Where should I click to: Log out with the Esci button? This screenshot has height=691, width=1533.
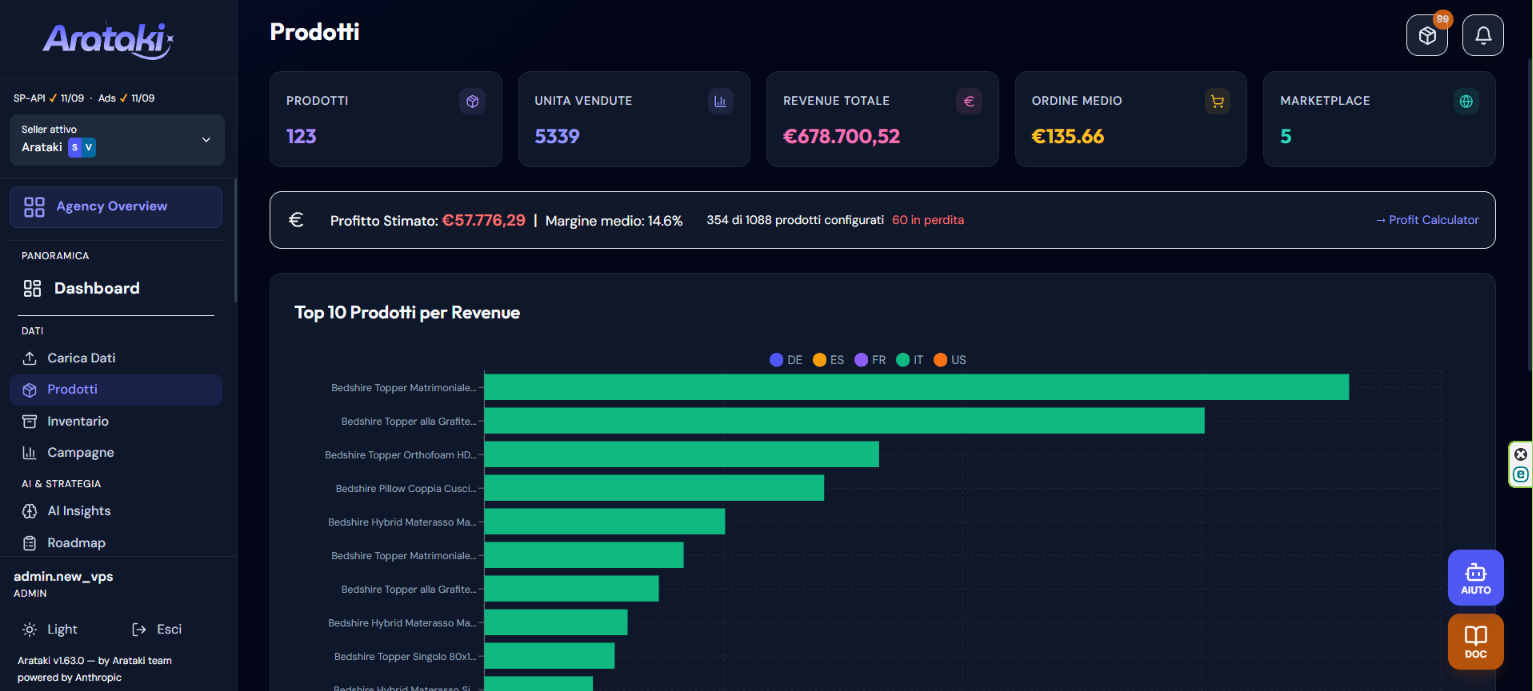[157, 629]
